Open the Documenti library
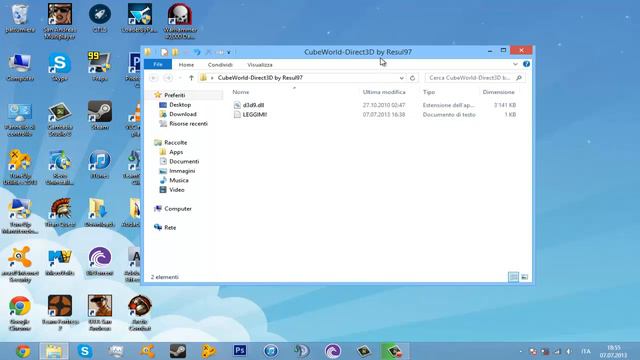Image resolution: width=640 pixels, height=360 pixels. pos(184,161)
